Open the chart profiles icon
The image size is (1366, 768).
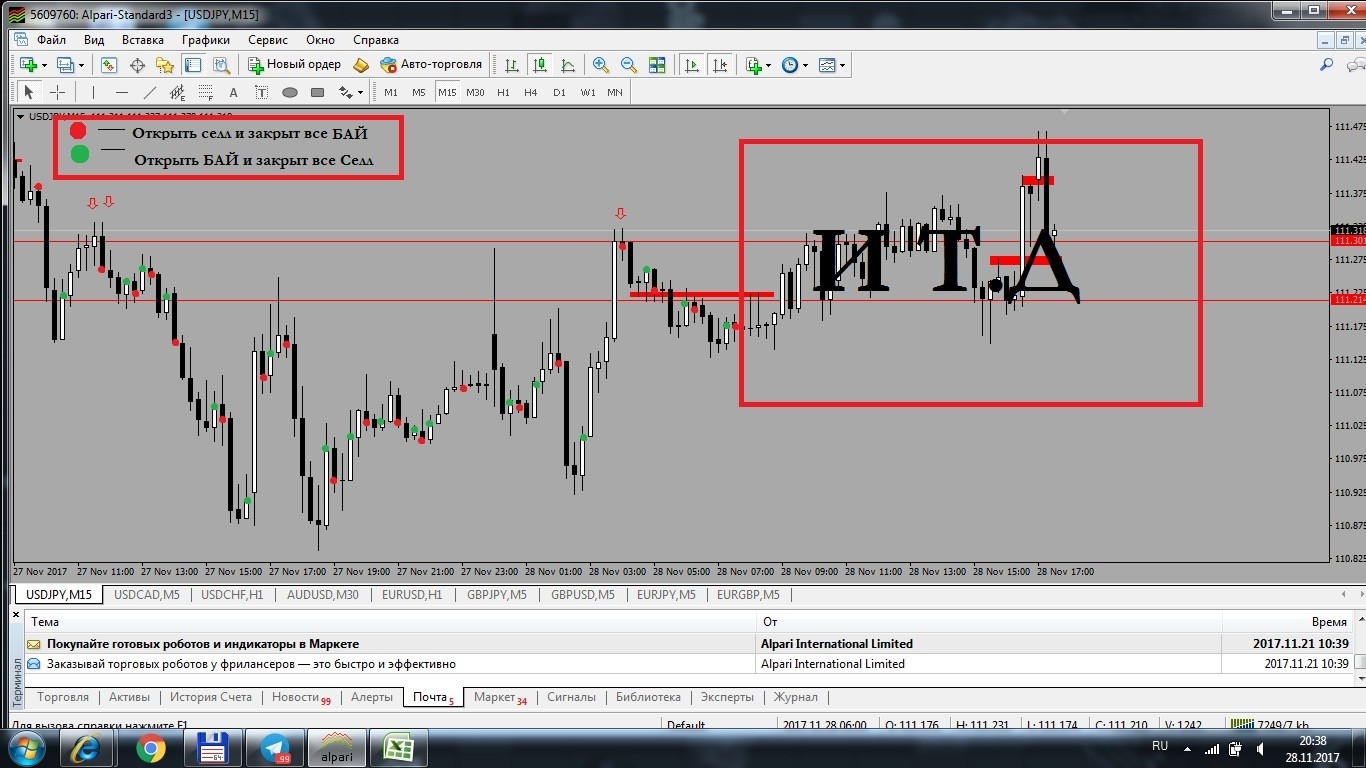66,65
